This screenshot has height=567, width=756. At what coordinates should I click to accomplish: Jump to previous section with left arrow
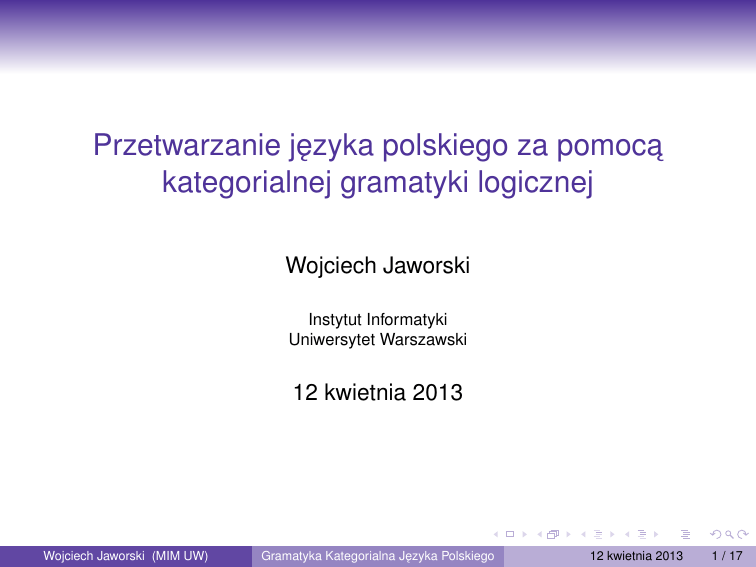(628, 533)
